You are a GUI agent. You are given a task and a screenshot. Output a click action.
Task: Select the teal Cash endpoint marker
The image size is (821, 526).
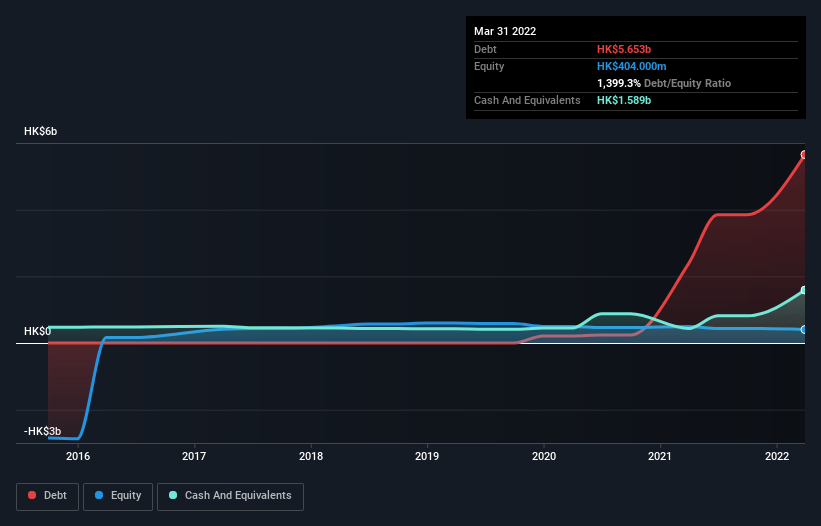point(804,290)
